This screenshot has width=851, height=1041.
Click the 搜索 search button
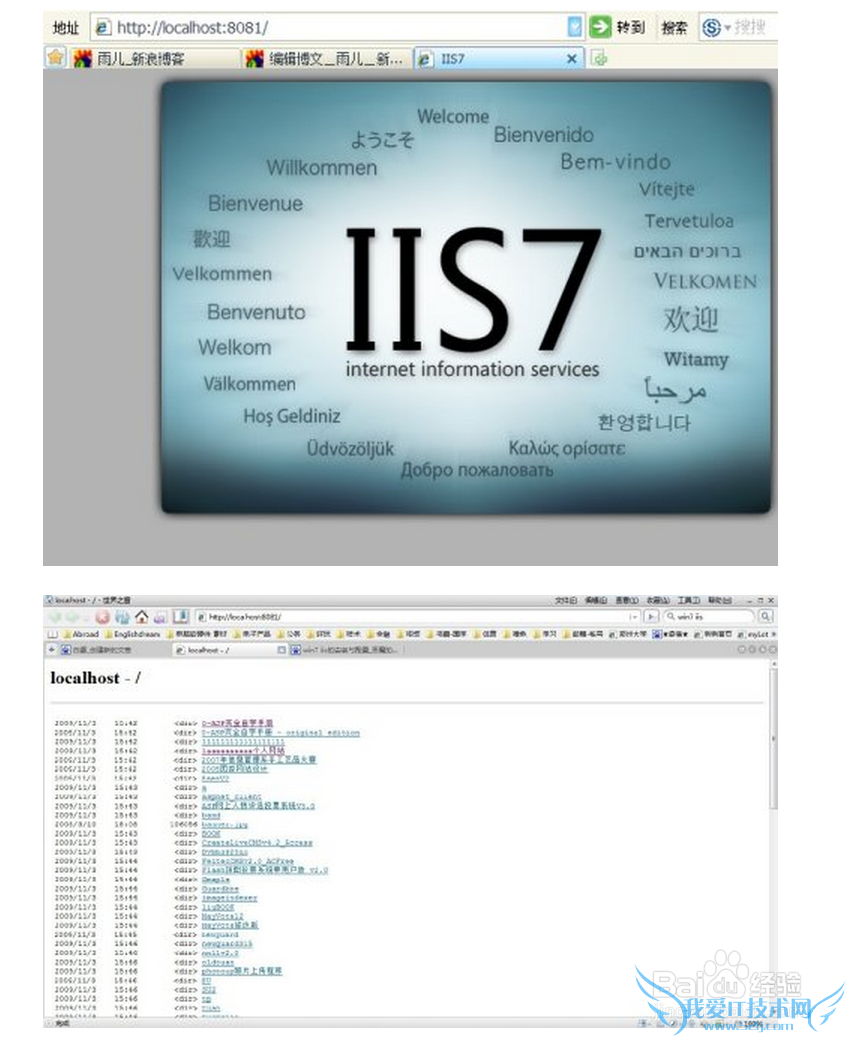point(674,28)
